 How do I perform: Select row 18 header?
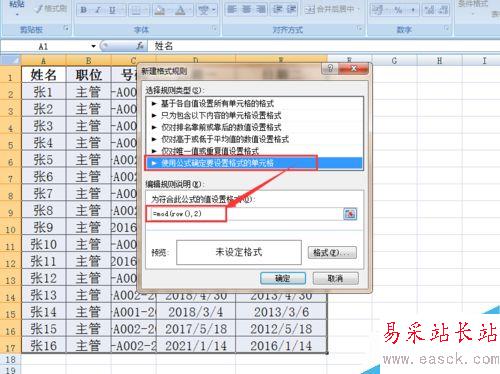point(10,359)
